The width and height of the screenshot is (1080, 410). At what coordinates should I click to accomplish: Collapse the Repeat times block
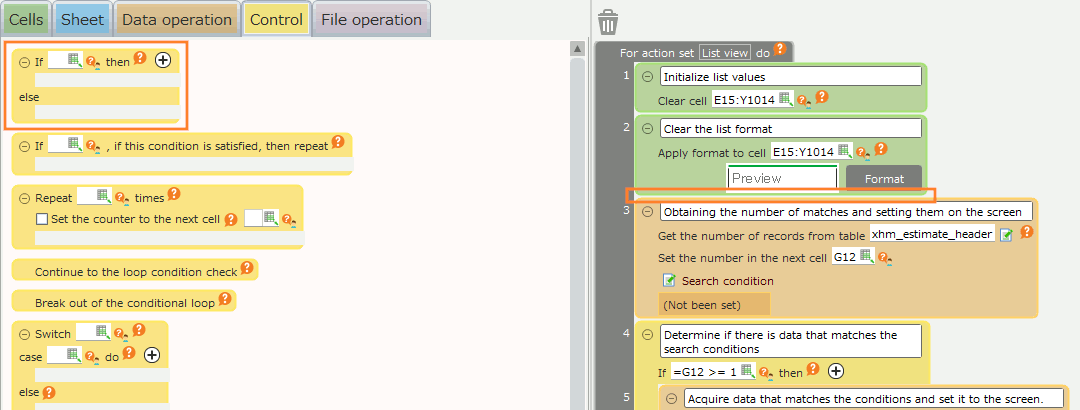coord(24,198)
